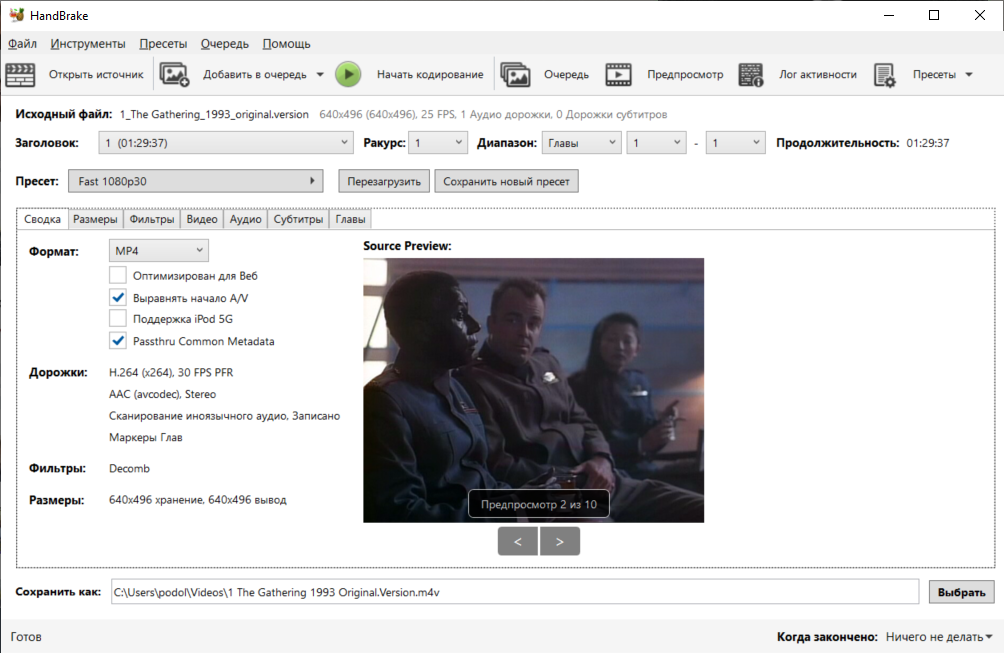The height and width of the screenshot is (653, 1004).
Task: Switch to the Размеры tab
Action: pyautogui.click(x=95, y=219)
